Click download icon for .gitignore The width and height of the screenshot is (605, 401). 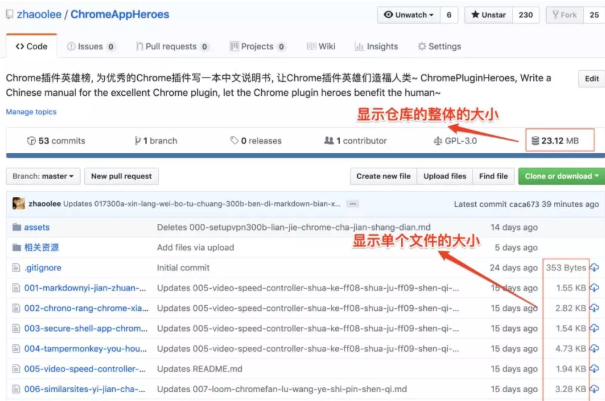coord(595,267)
